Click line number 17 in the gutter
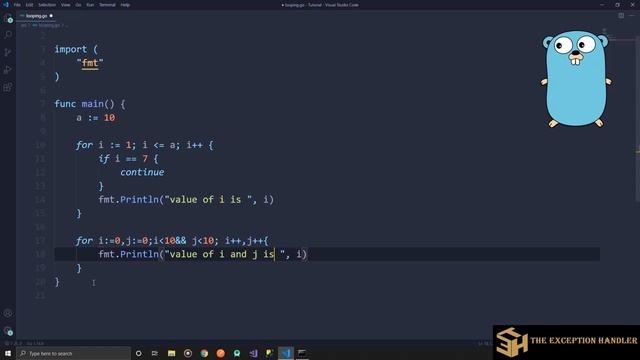 (x=40, y=241)
